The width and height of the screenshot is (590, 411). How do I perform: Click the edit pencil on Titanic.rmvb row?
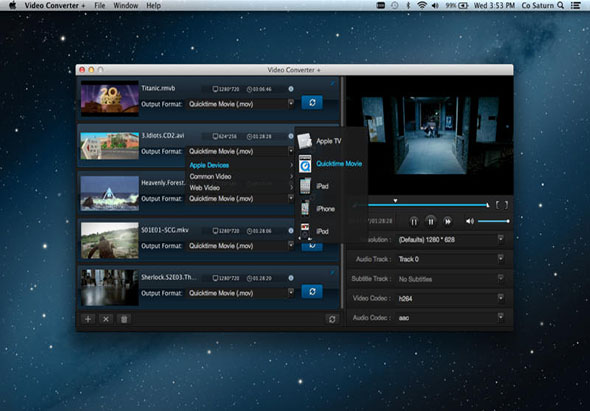(x=333, y=83)
